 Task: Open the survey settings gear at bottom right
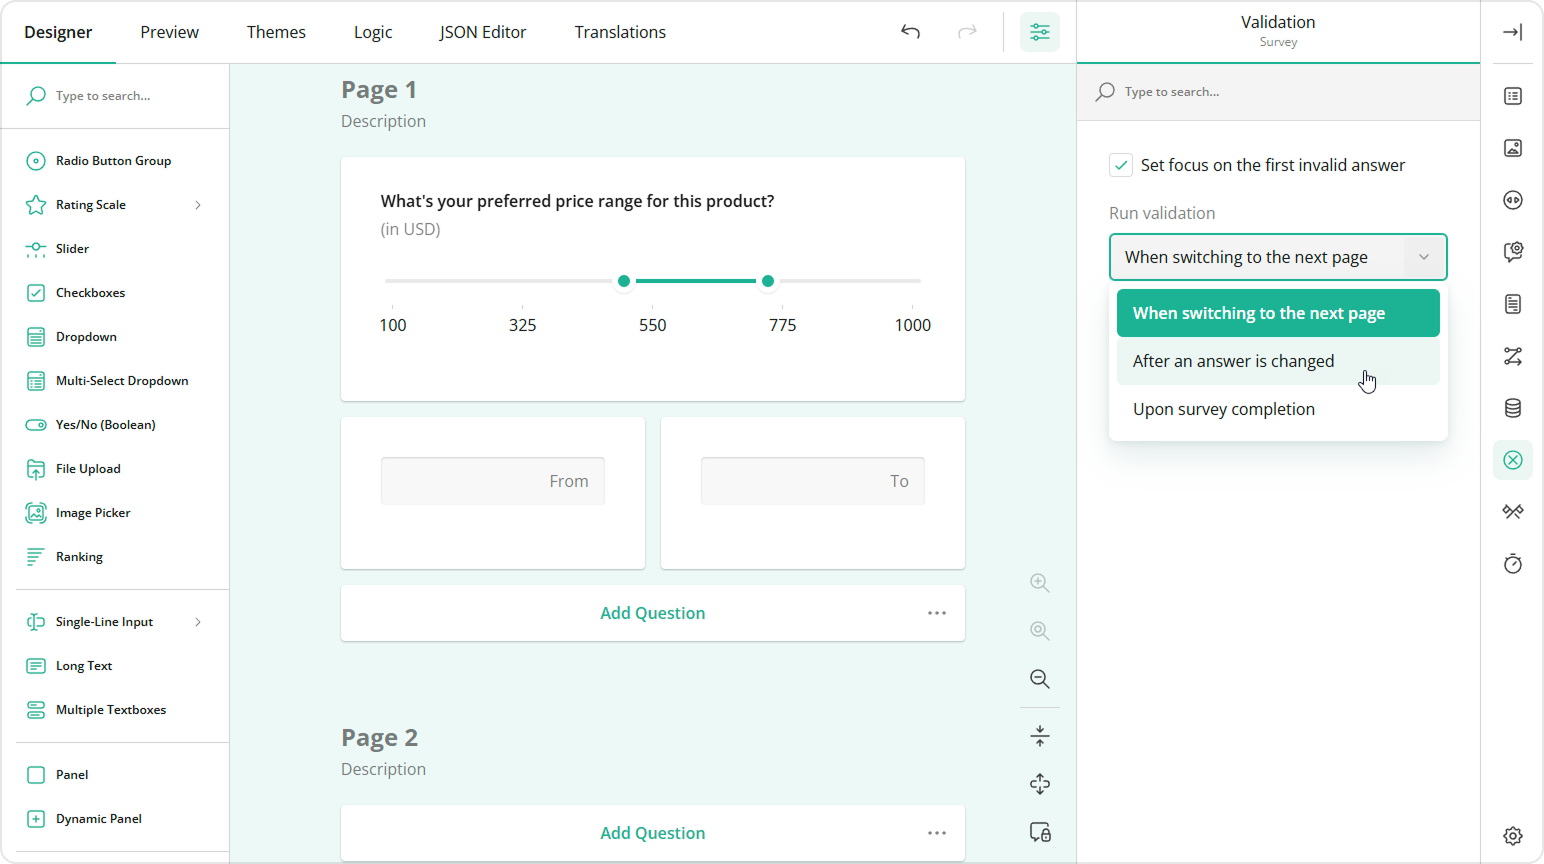1512,836
